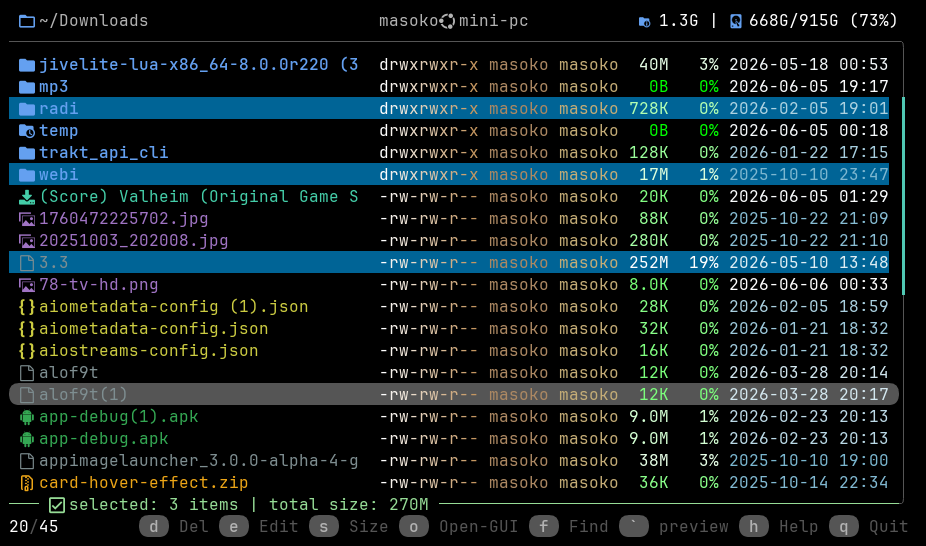Click the file icon of appimagelauncher_3.0.0-alpha
This screenshot has width=926, height=546.
(x=27, y=461)
